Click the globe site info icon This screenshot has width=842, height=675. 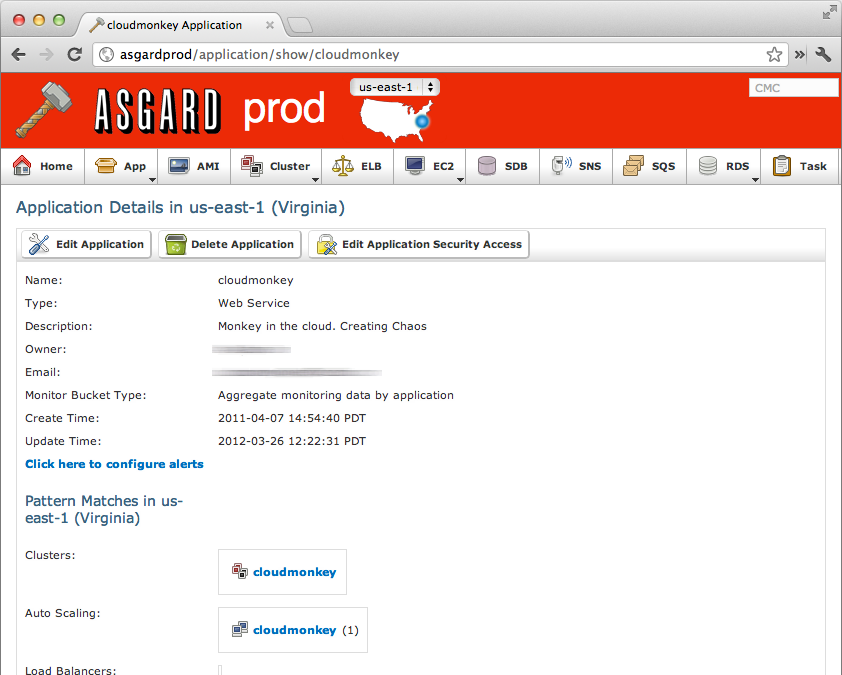click(x=106, y=54)
